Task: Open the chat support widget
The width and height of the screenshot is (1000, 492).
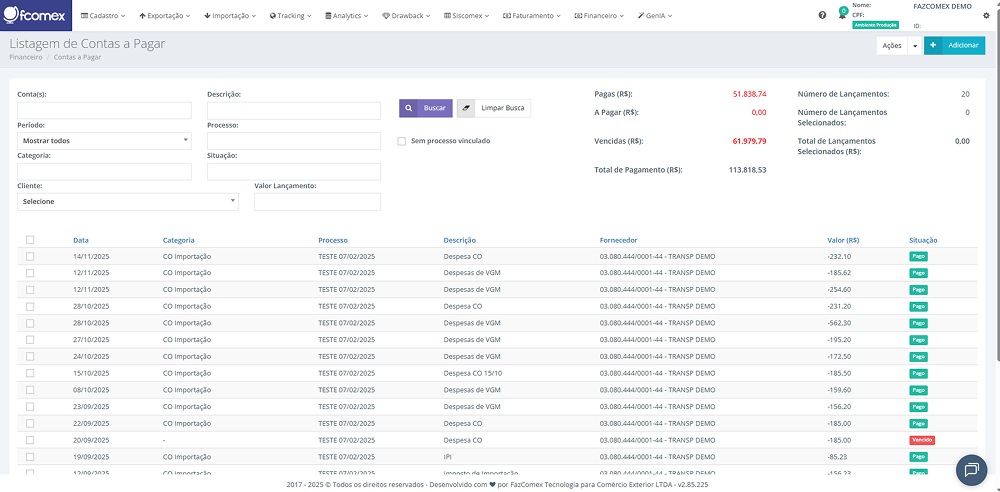Action: (x=971, y=469)
